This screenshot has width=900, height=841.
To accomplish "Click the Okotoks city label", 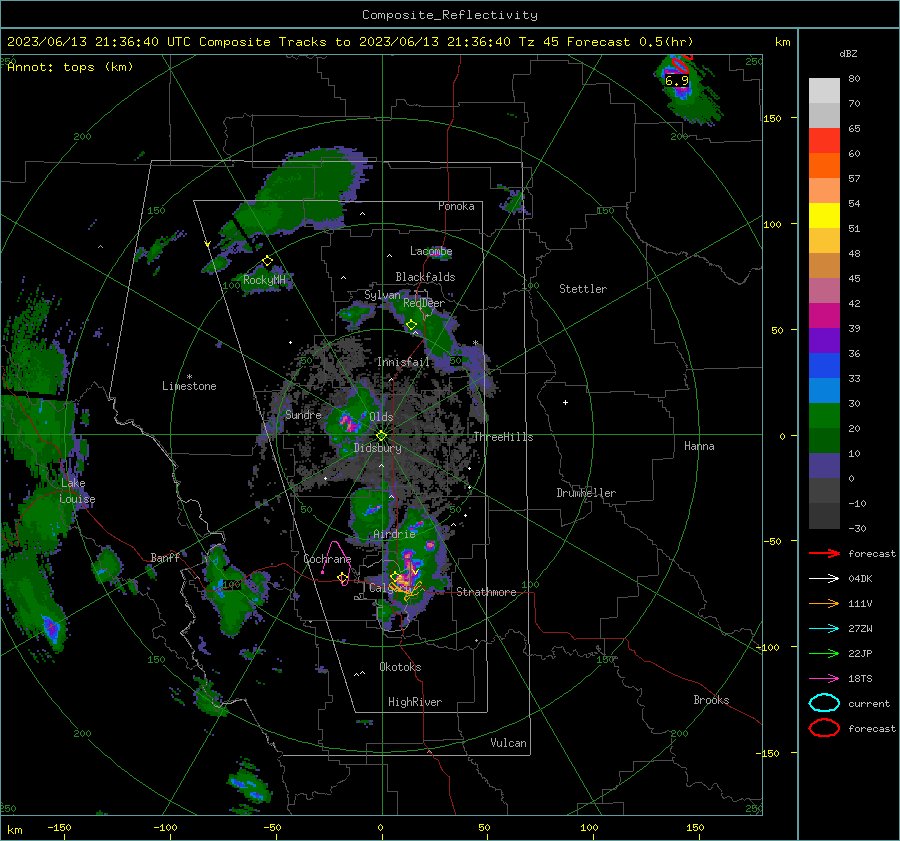I will (x=400, y=666).
